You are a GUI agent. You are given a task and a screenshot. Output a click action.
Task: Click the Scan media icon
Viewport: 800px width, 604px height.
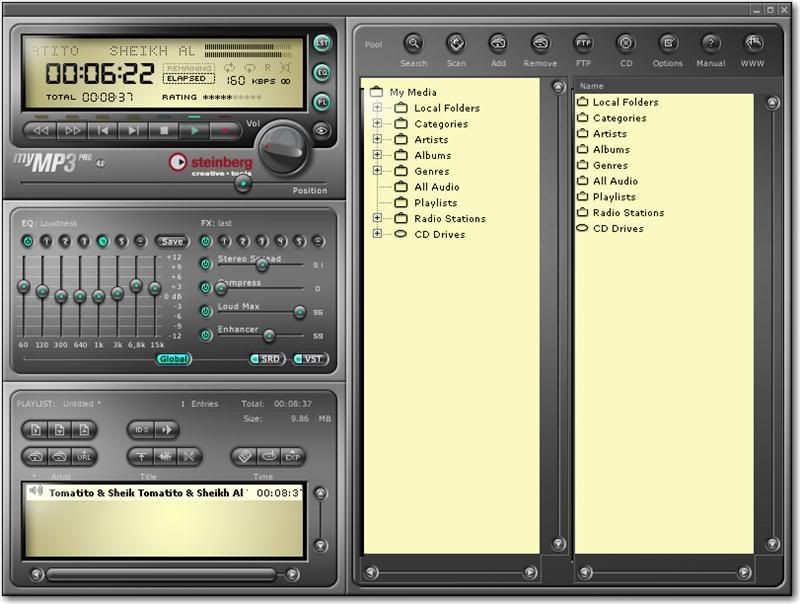coord(456,44)
